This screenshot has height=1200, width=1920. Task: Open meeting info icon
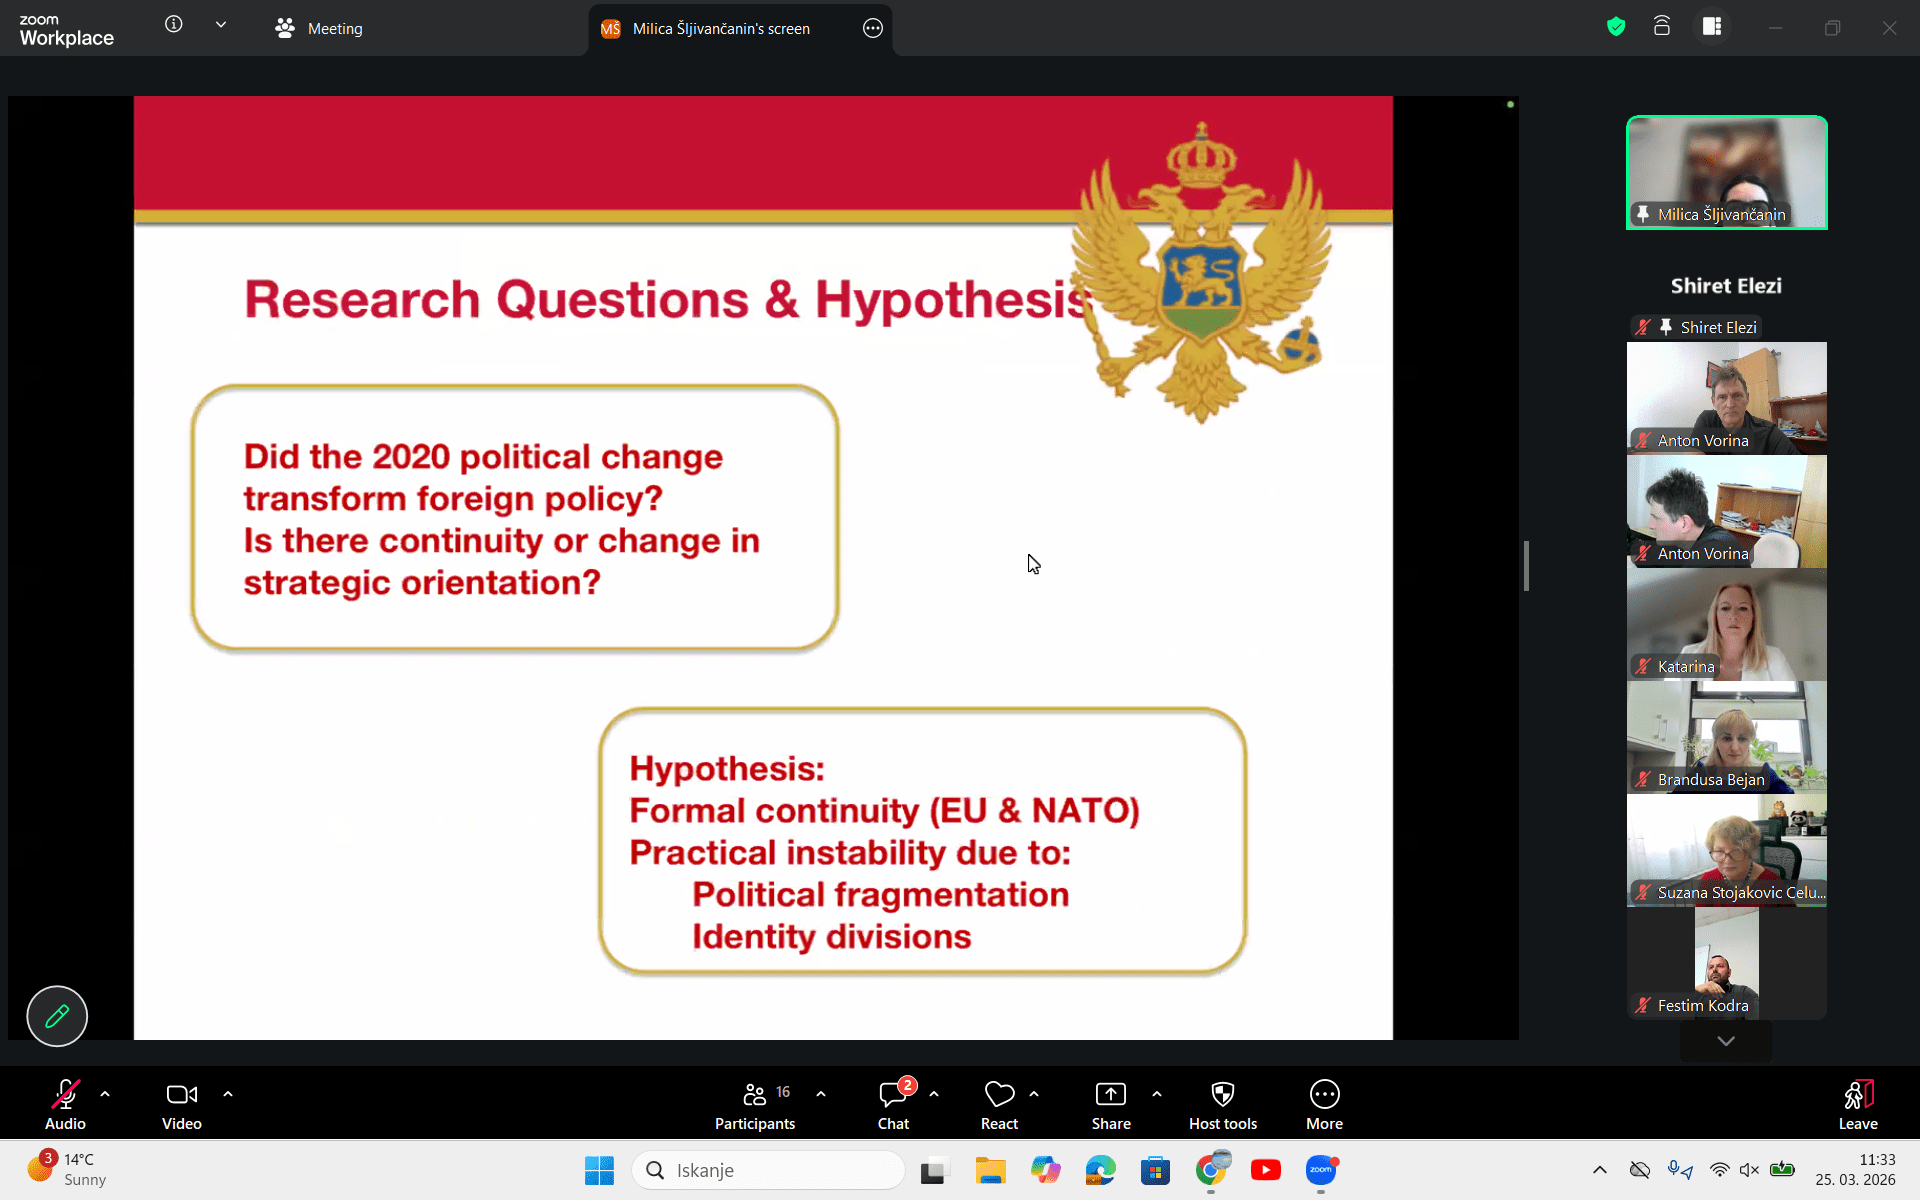(x=174, y=25)
